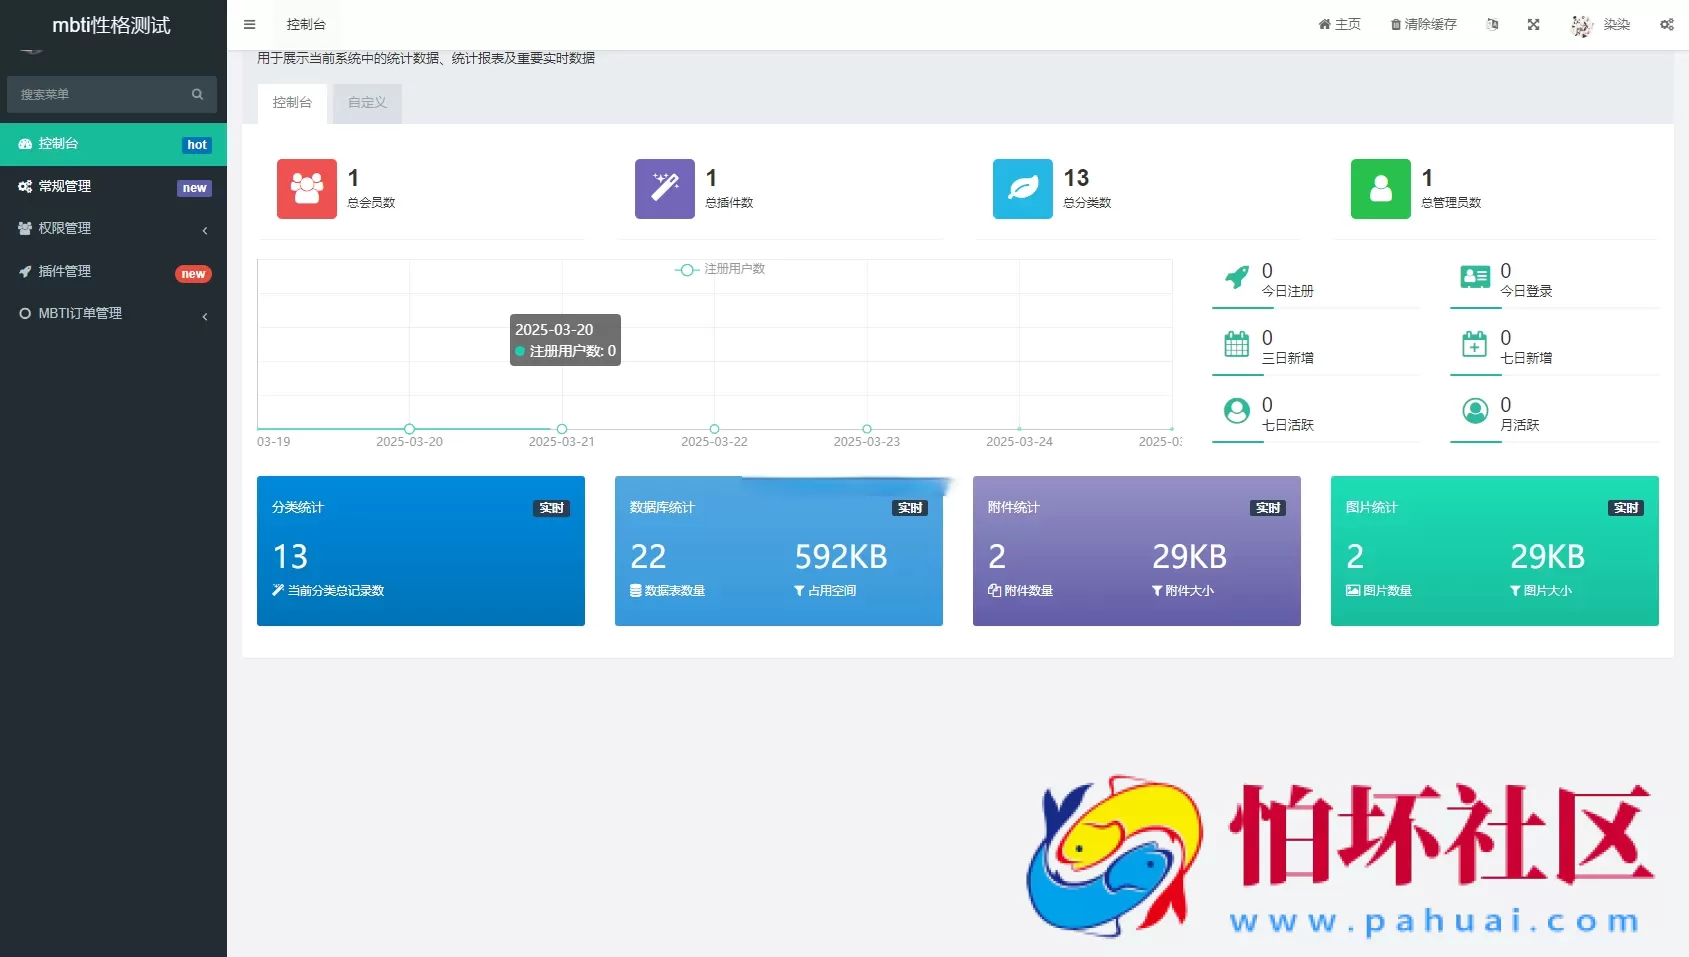Viewport: 1689px width, 957px height.
Task: Click the green administrator user icon
Action: point(1380,188)
